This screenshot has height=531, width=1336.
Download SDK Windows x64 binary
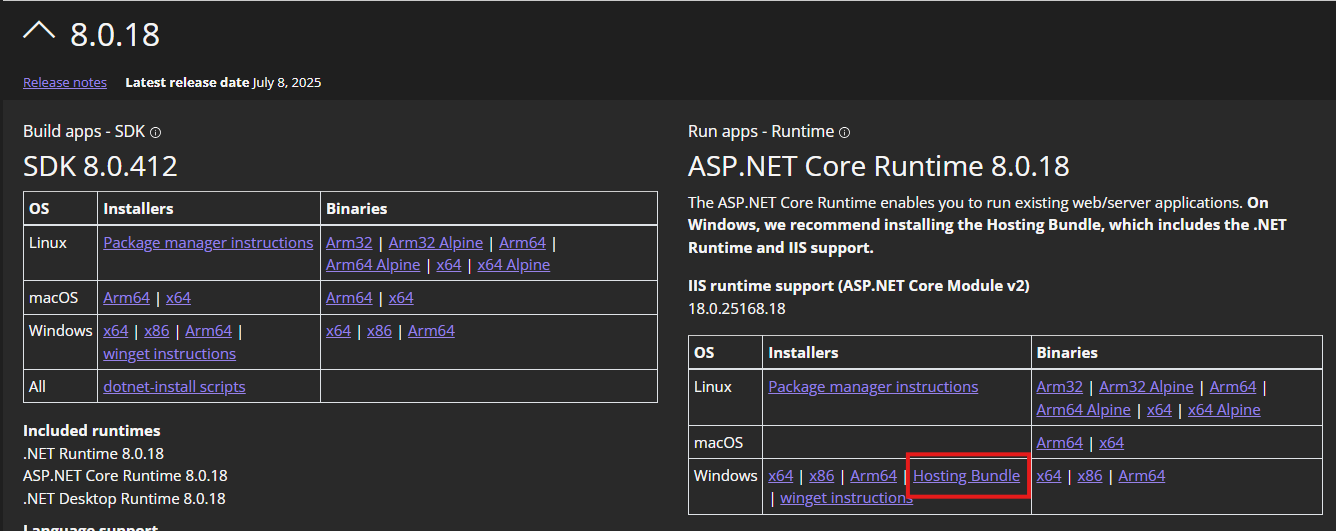tap(339, 330)
